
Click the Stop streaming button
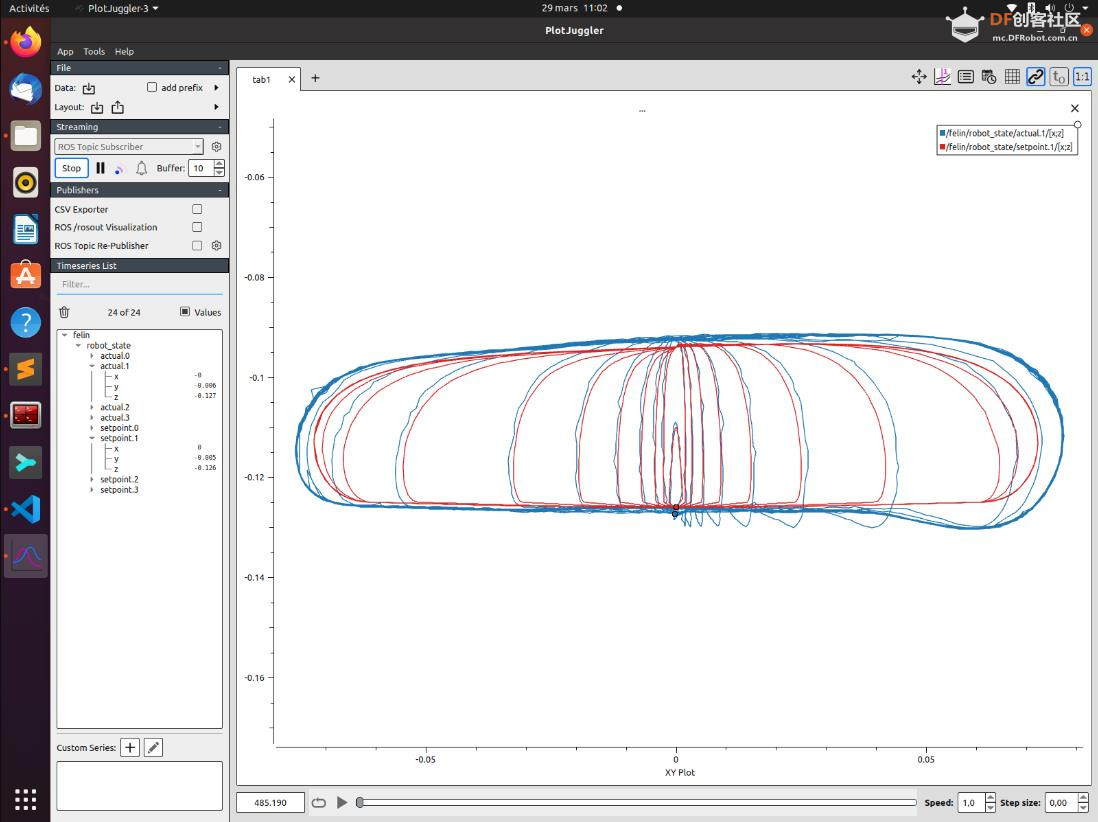71,168
